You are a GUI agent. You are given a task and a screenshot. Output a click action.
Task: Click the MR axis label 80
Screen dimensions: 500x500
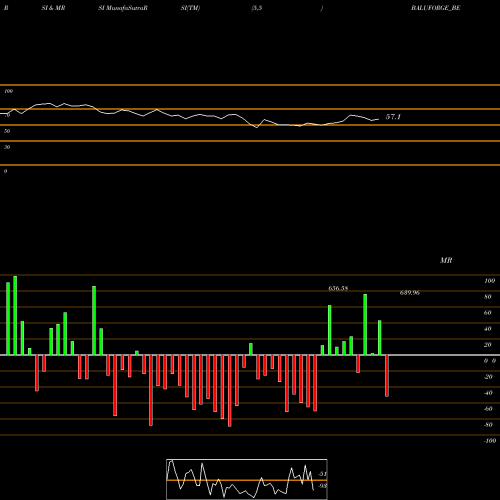[x=488, y=297]
